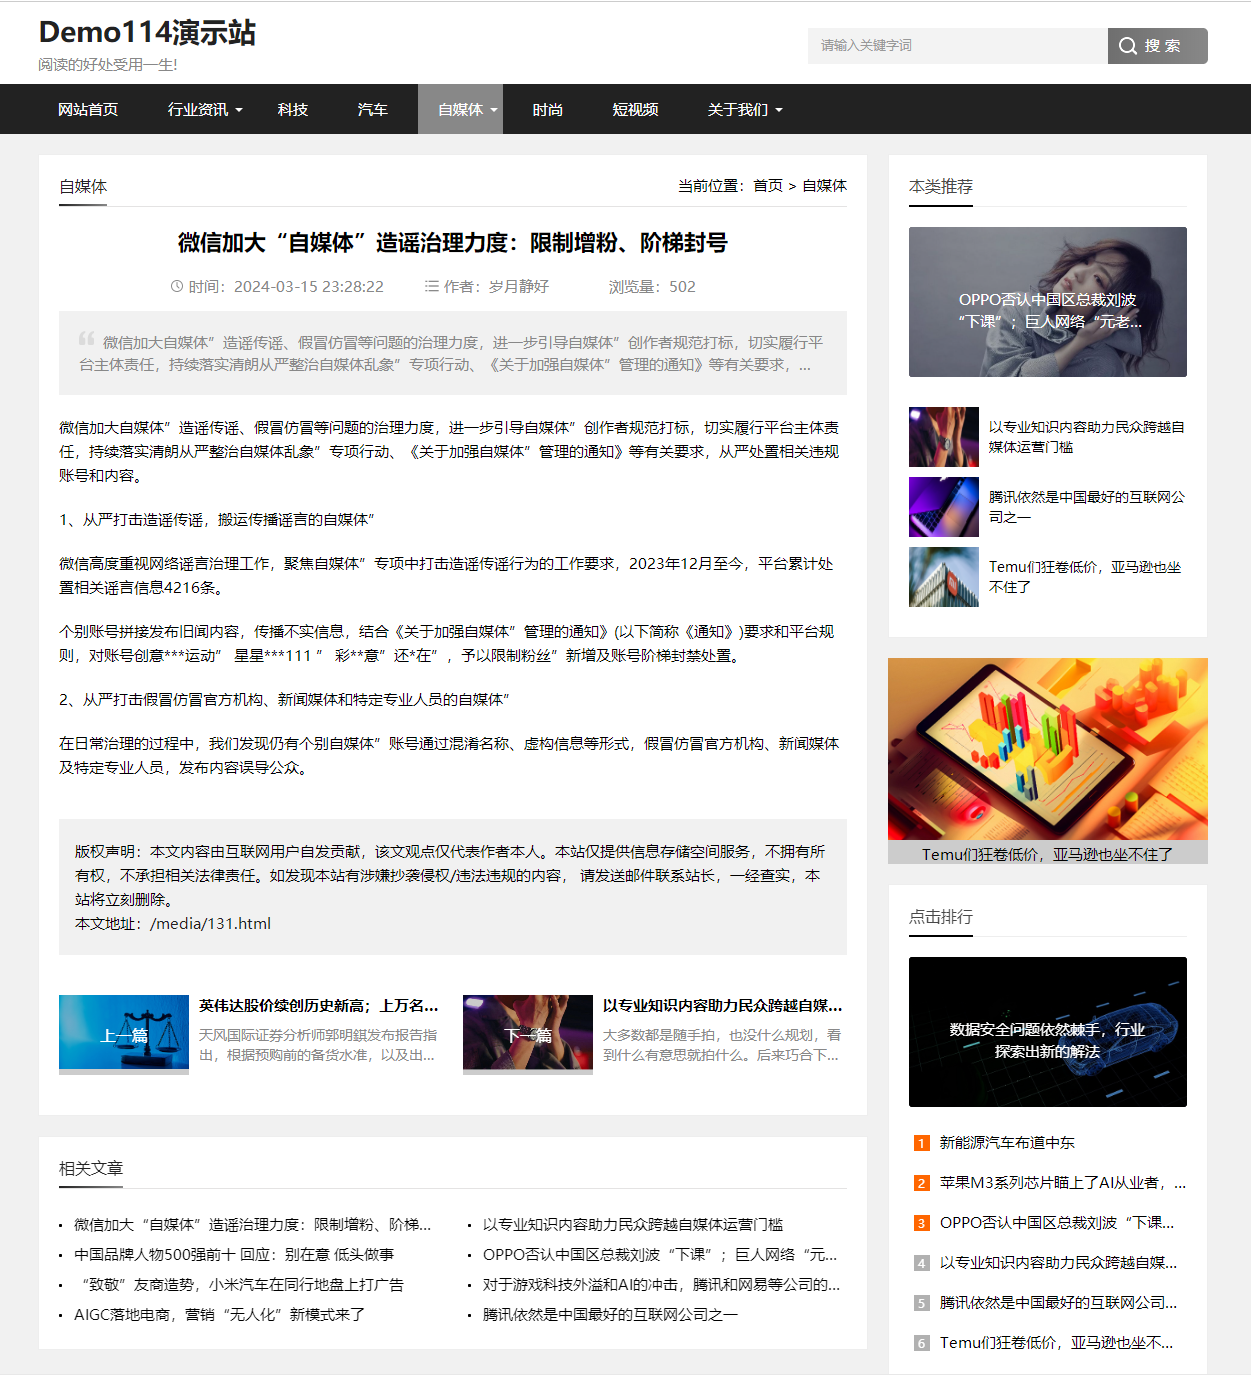The width and height of the screenshot is (1251, 1387).
Task: Open related article 以专业知识内容助力民众跨越自媒体运营门槛
Action: point(633,1225)
